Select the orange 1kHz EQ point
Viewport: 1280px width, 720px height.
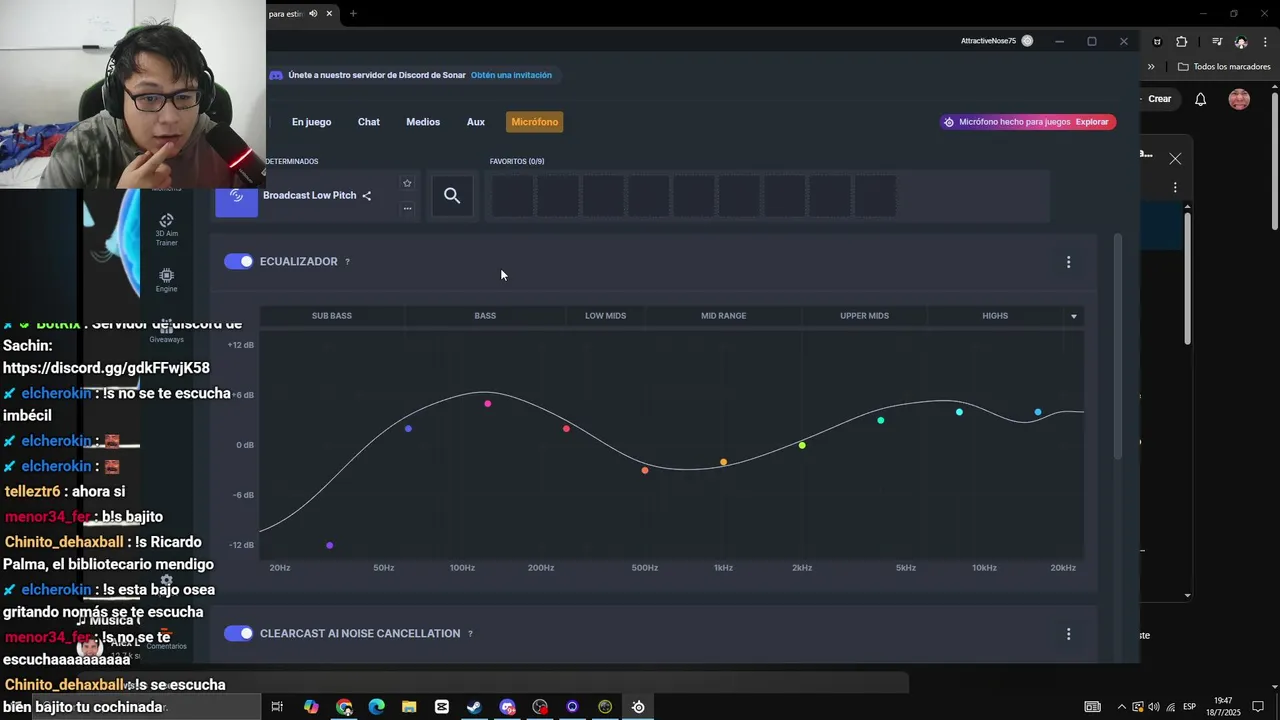[724, 462]
